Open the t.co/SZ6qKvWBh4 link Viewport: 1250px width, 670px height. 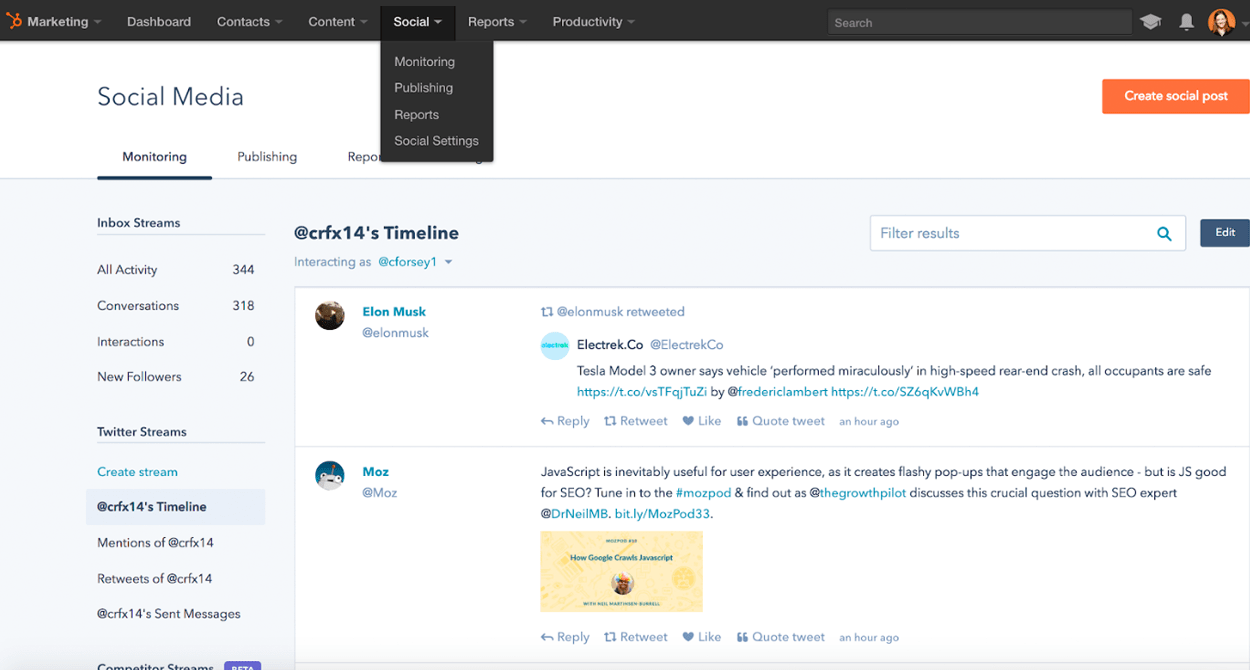tap(905, 392)
